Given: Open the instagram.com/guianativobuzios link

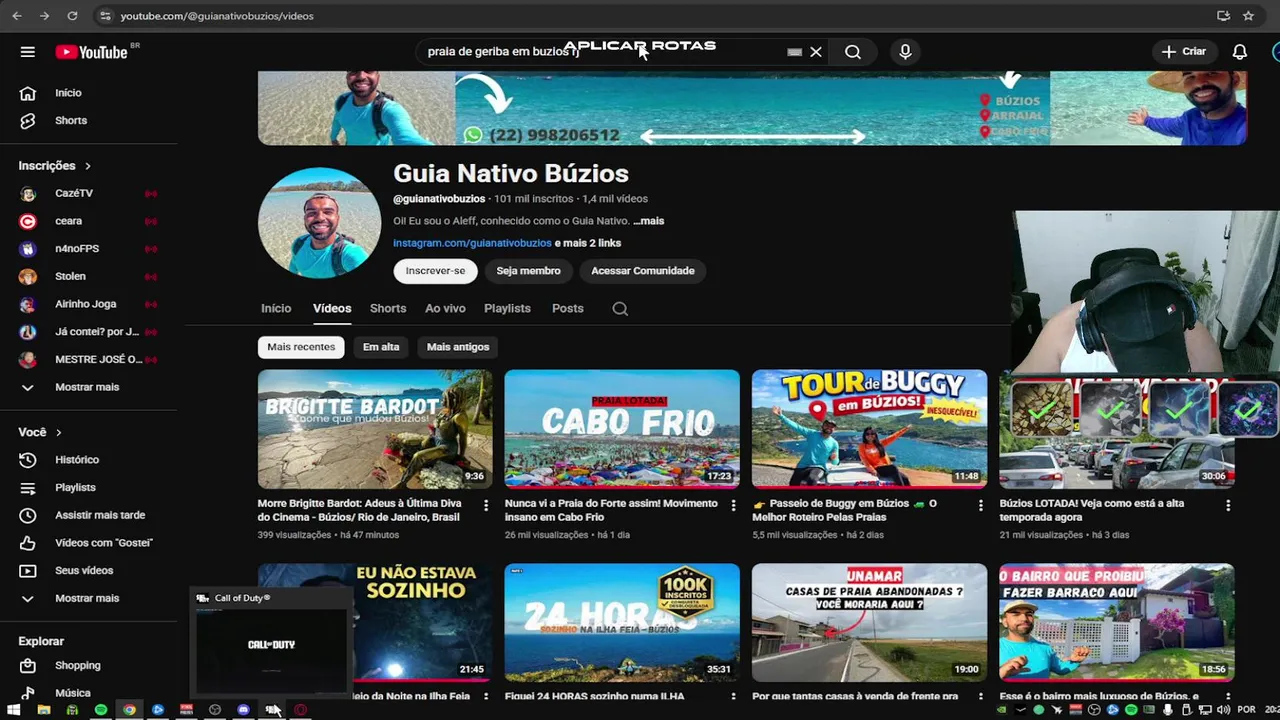Looking at the screenshot, I should tap(472, 243).
